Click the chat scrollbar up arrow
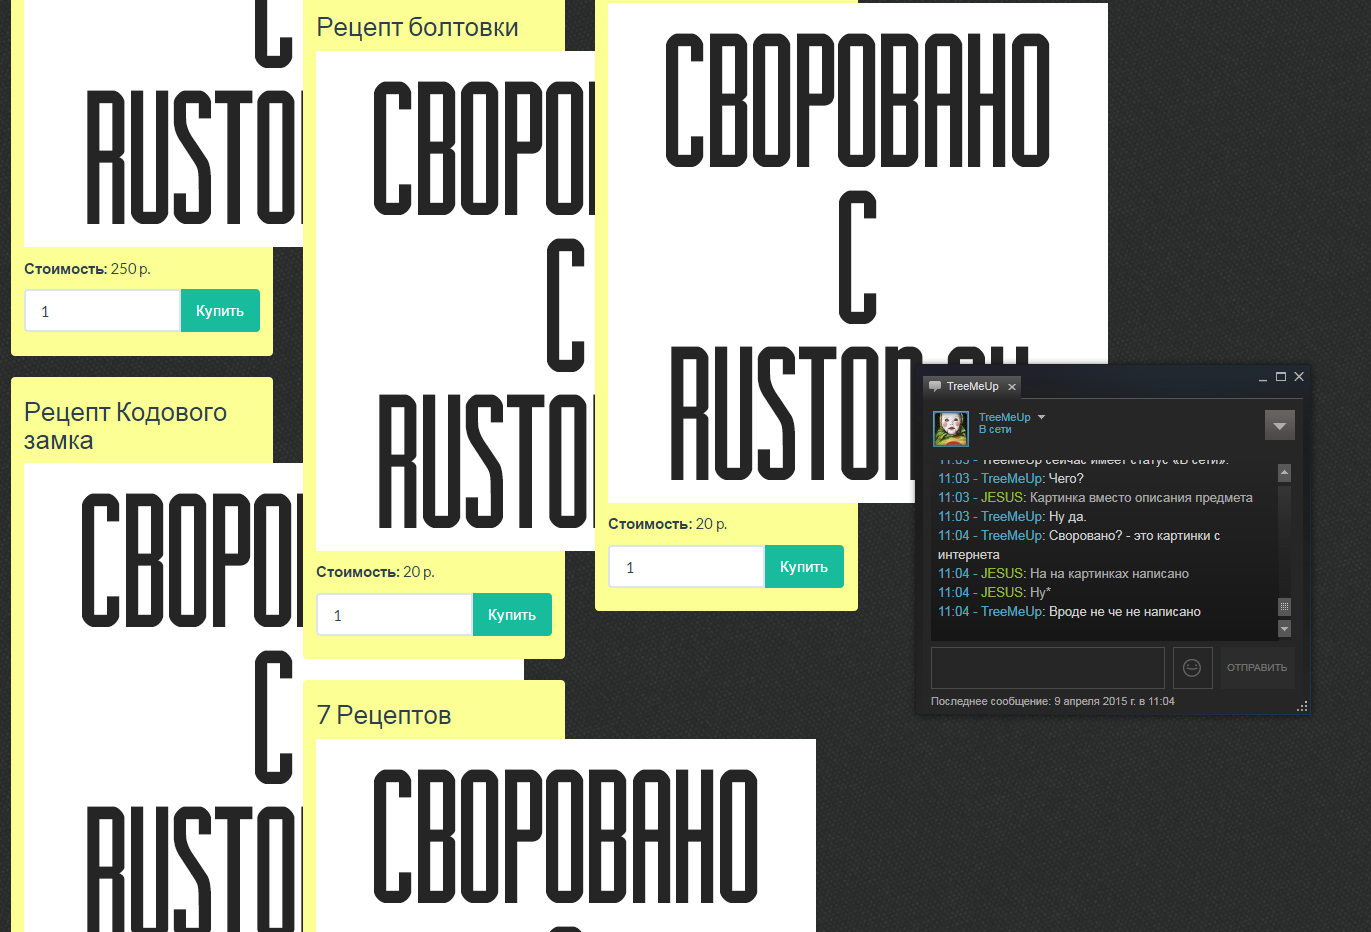 1285,473
